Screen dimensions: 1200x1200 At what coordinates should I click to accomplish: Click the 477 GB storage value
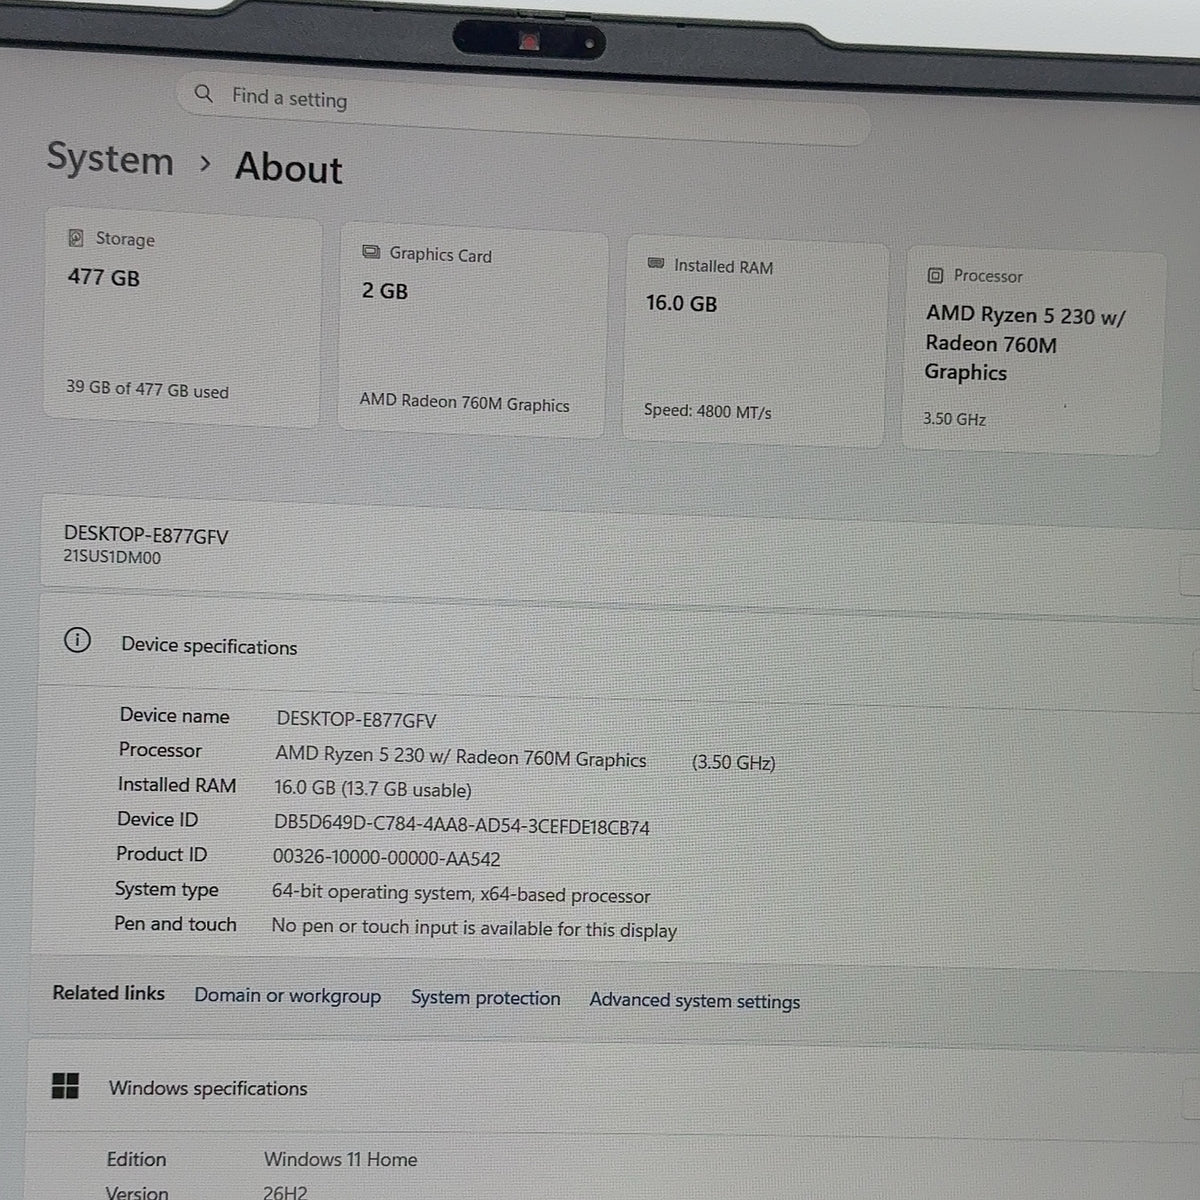[104, 277]
